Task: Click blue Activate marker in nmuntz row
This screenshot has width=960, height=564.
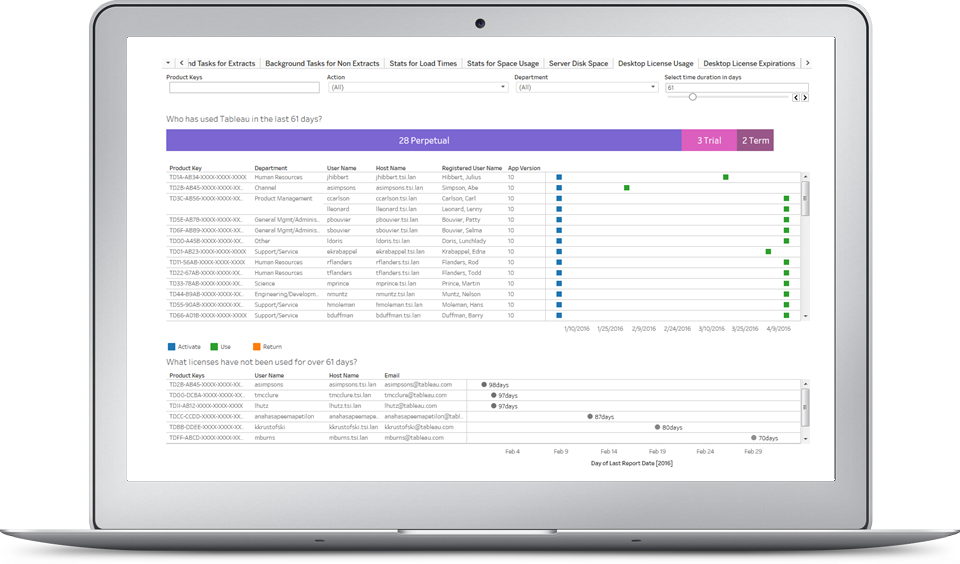Action: (x=559, y=294)
